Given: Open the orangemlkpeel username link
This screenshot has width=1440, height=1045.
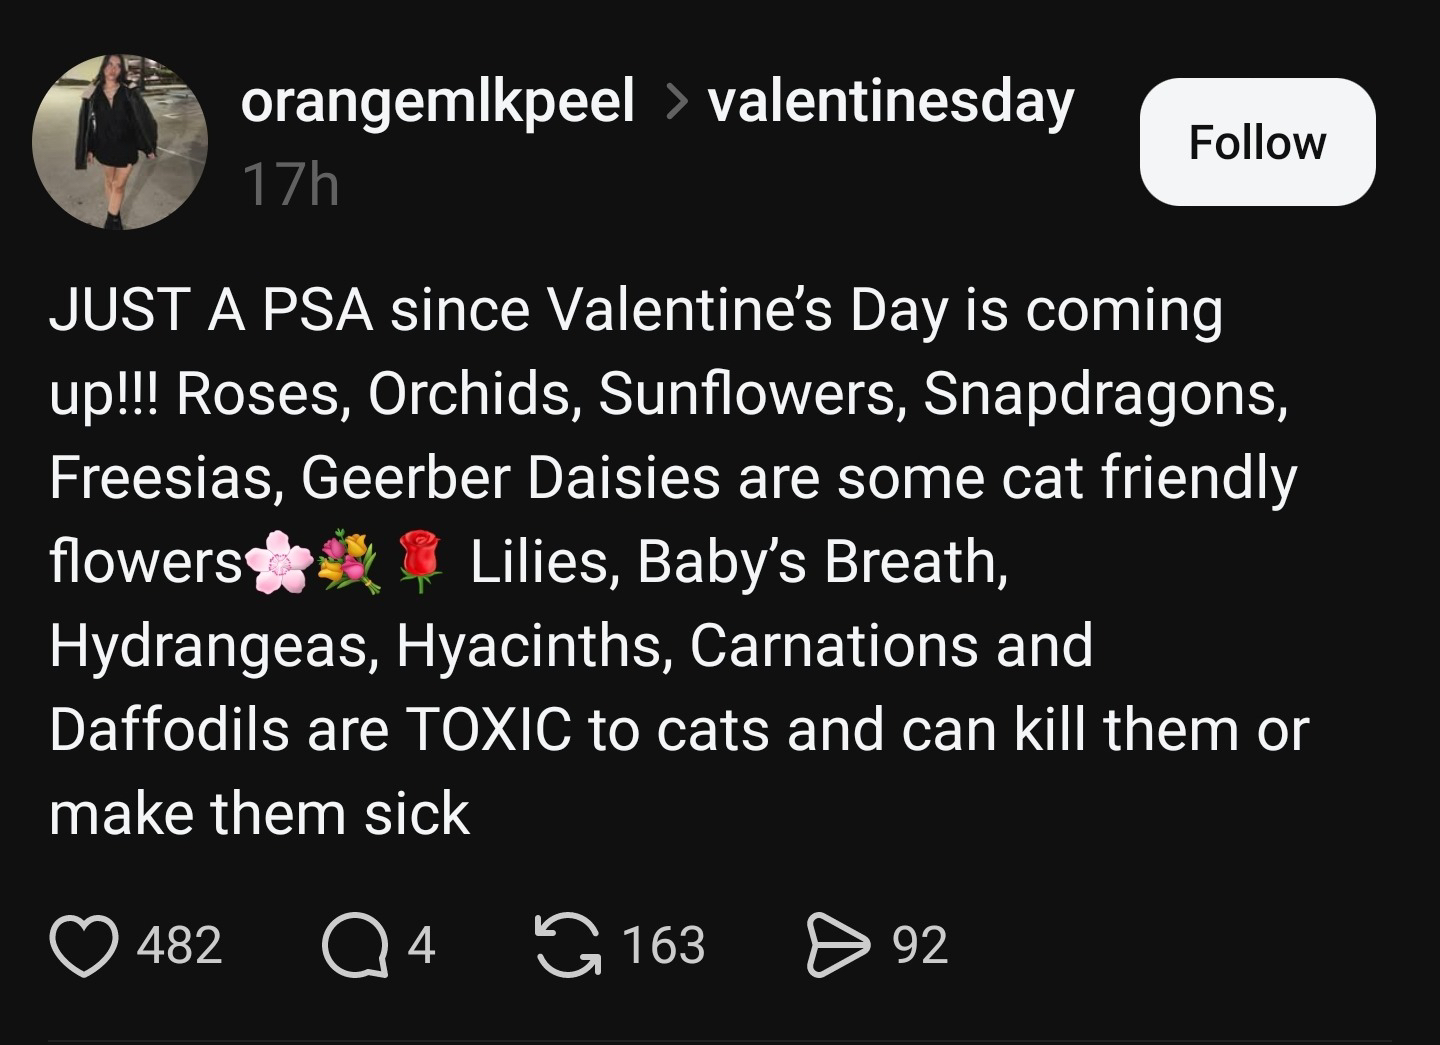Looking at the screenshot, I should point(437,103).
